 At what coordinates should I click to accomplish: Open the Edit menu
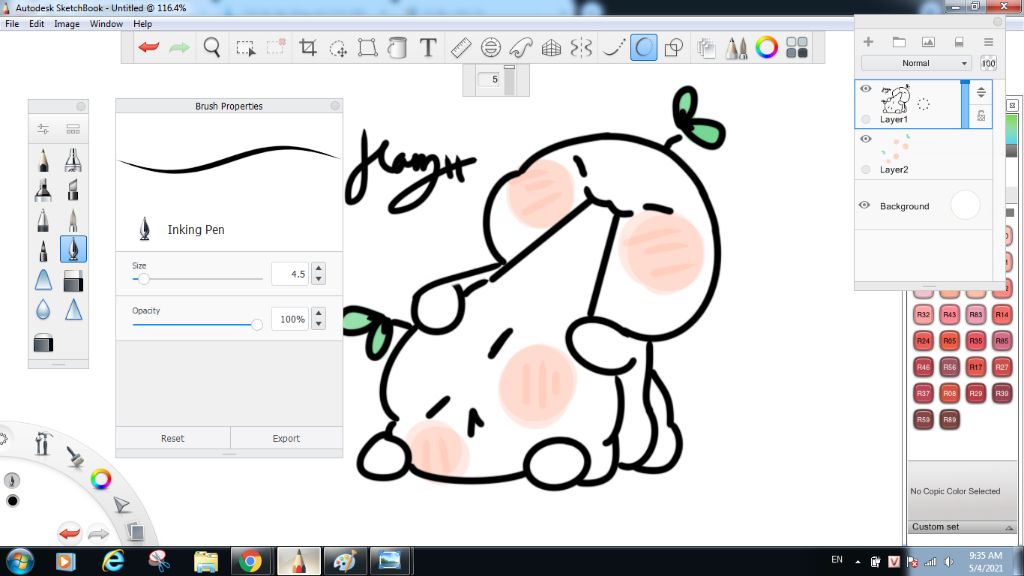point(37,24)
